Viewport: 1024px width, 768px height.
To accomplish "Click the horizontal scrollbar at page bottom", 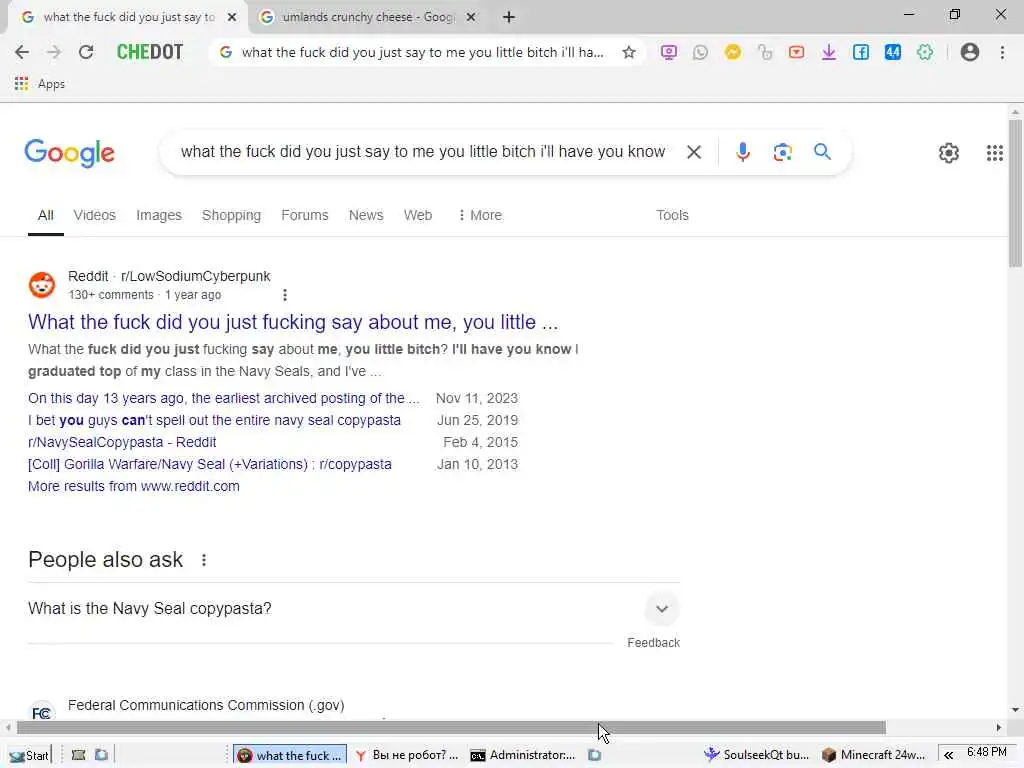I will [x=451, y=728].
